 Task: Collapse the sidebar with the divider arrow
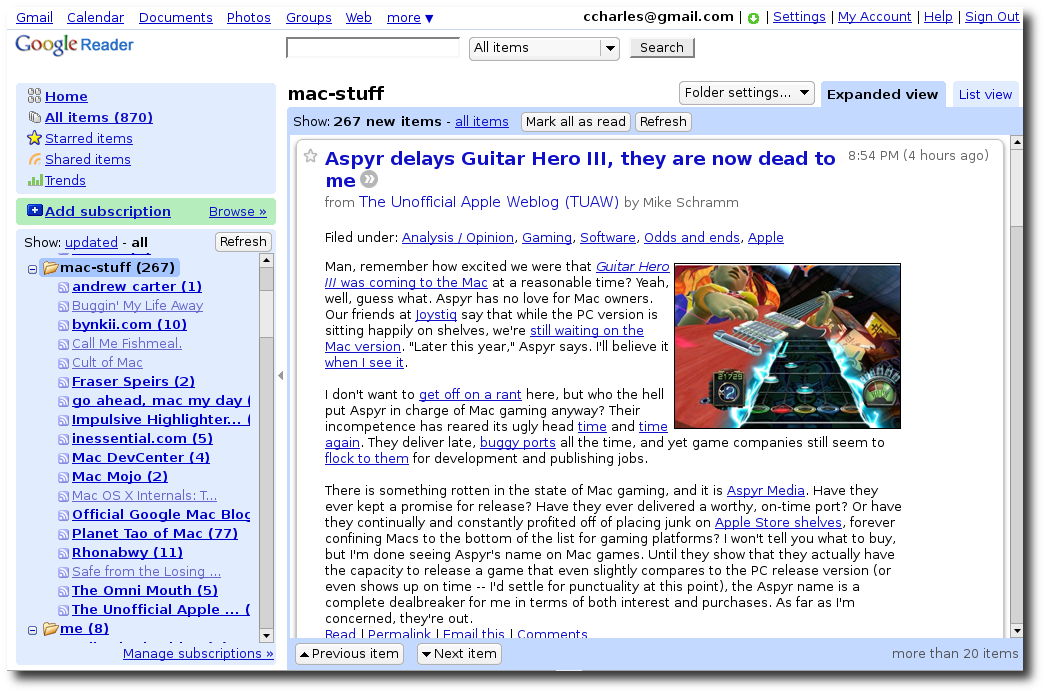(x=281, y=376)
